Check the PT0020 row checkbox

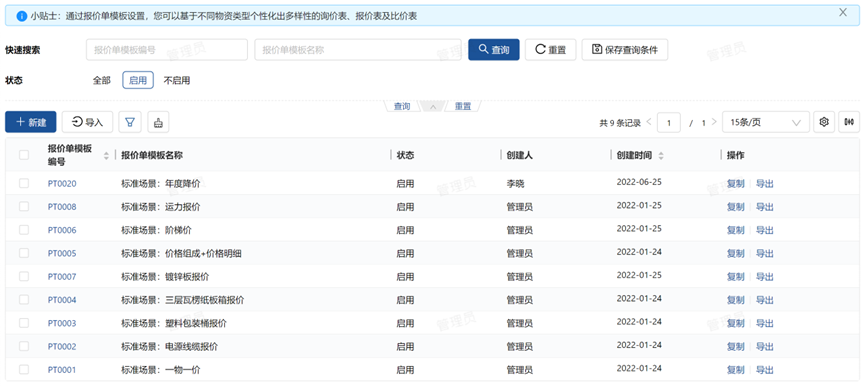(24, 183)
